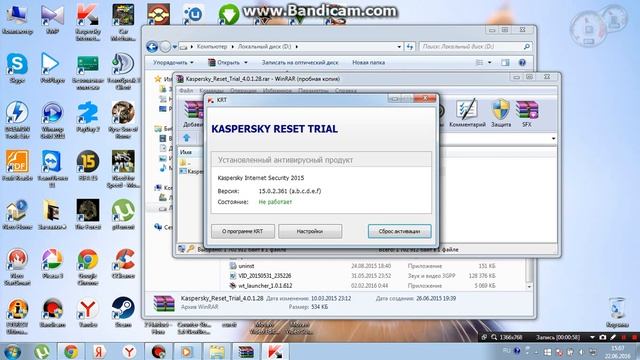Screen dimensions: 640x360
Task: Open TeamViewer 11 desktop shortcut
Action: [52, 169]
